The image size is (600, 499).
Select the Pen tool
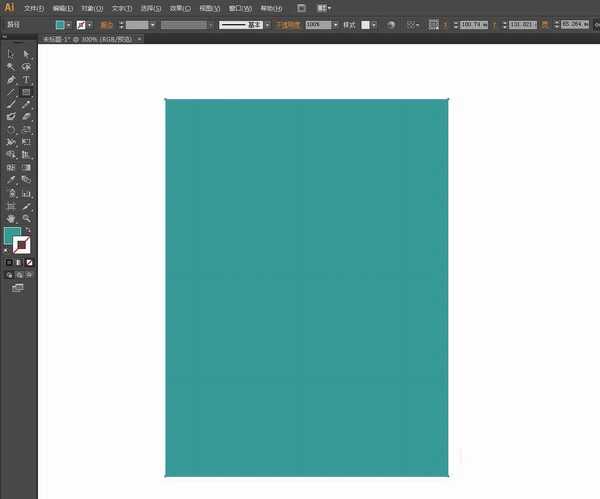pos(11,80)
